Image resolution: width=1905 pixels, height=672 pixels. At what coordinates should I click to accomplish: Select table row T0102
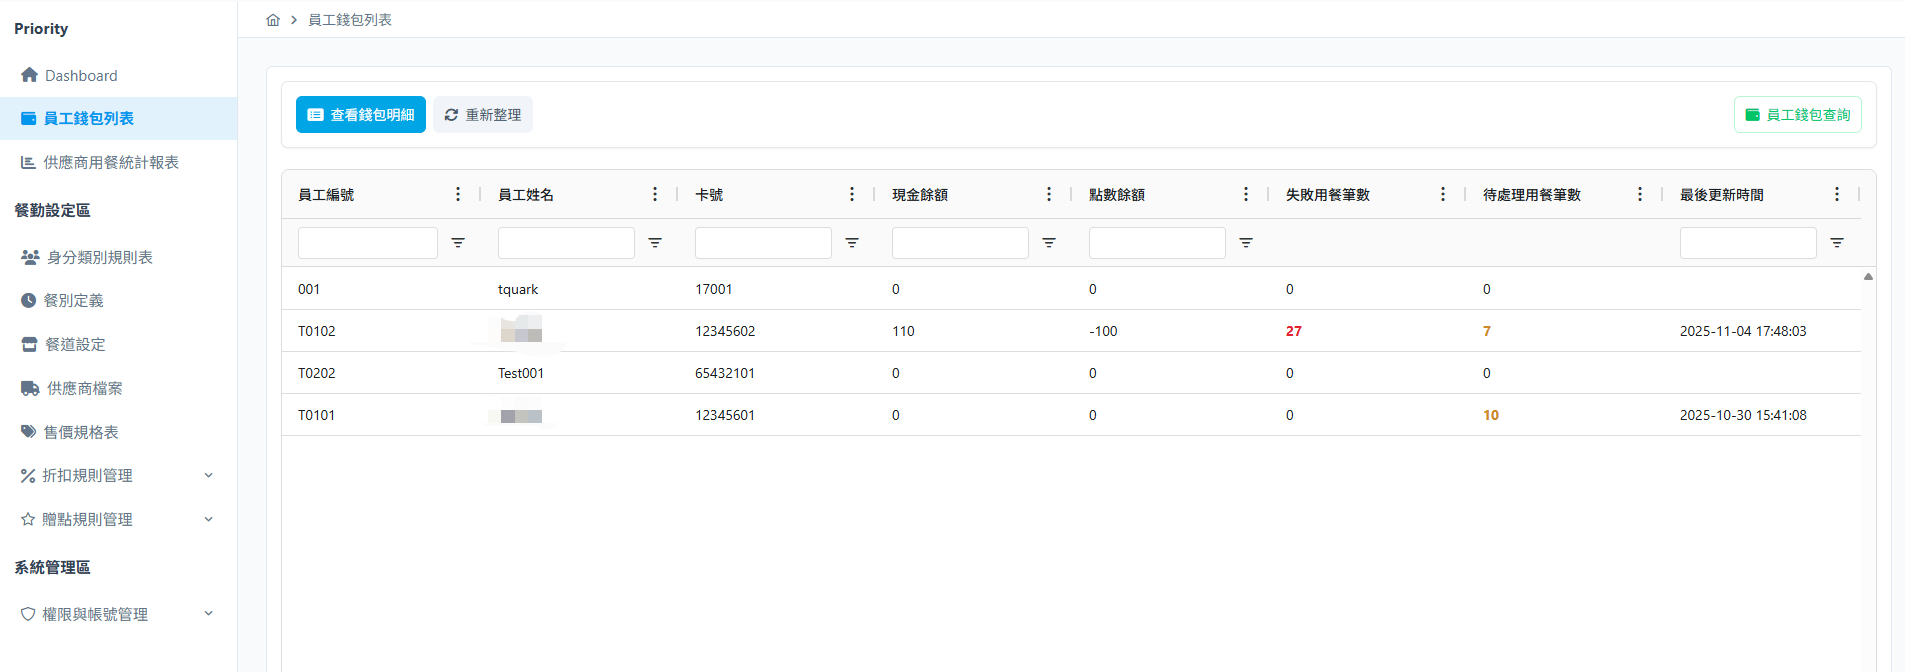[x=1071, y=331]
